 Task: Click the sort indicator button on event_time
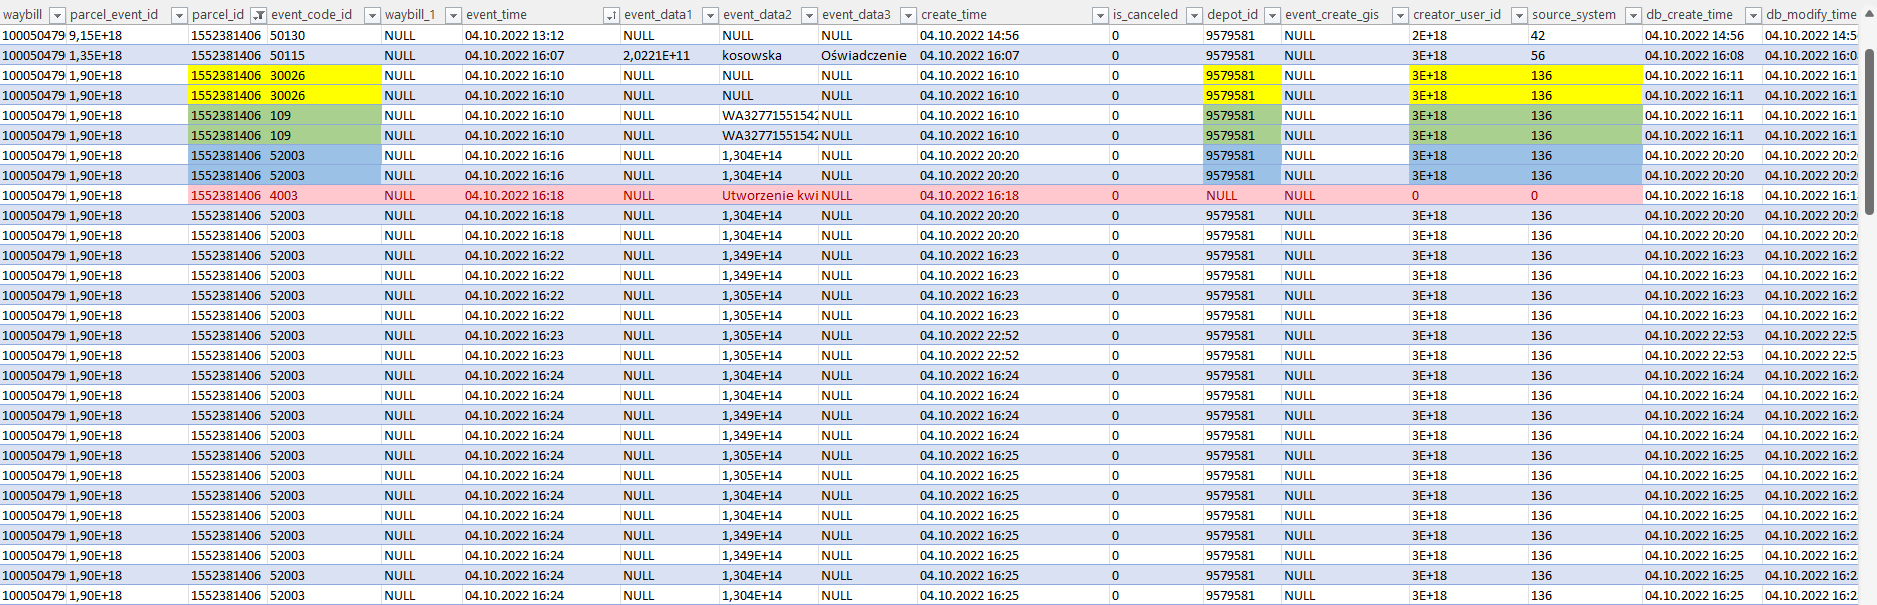(x=611, y=15)
